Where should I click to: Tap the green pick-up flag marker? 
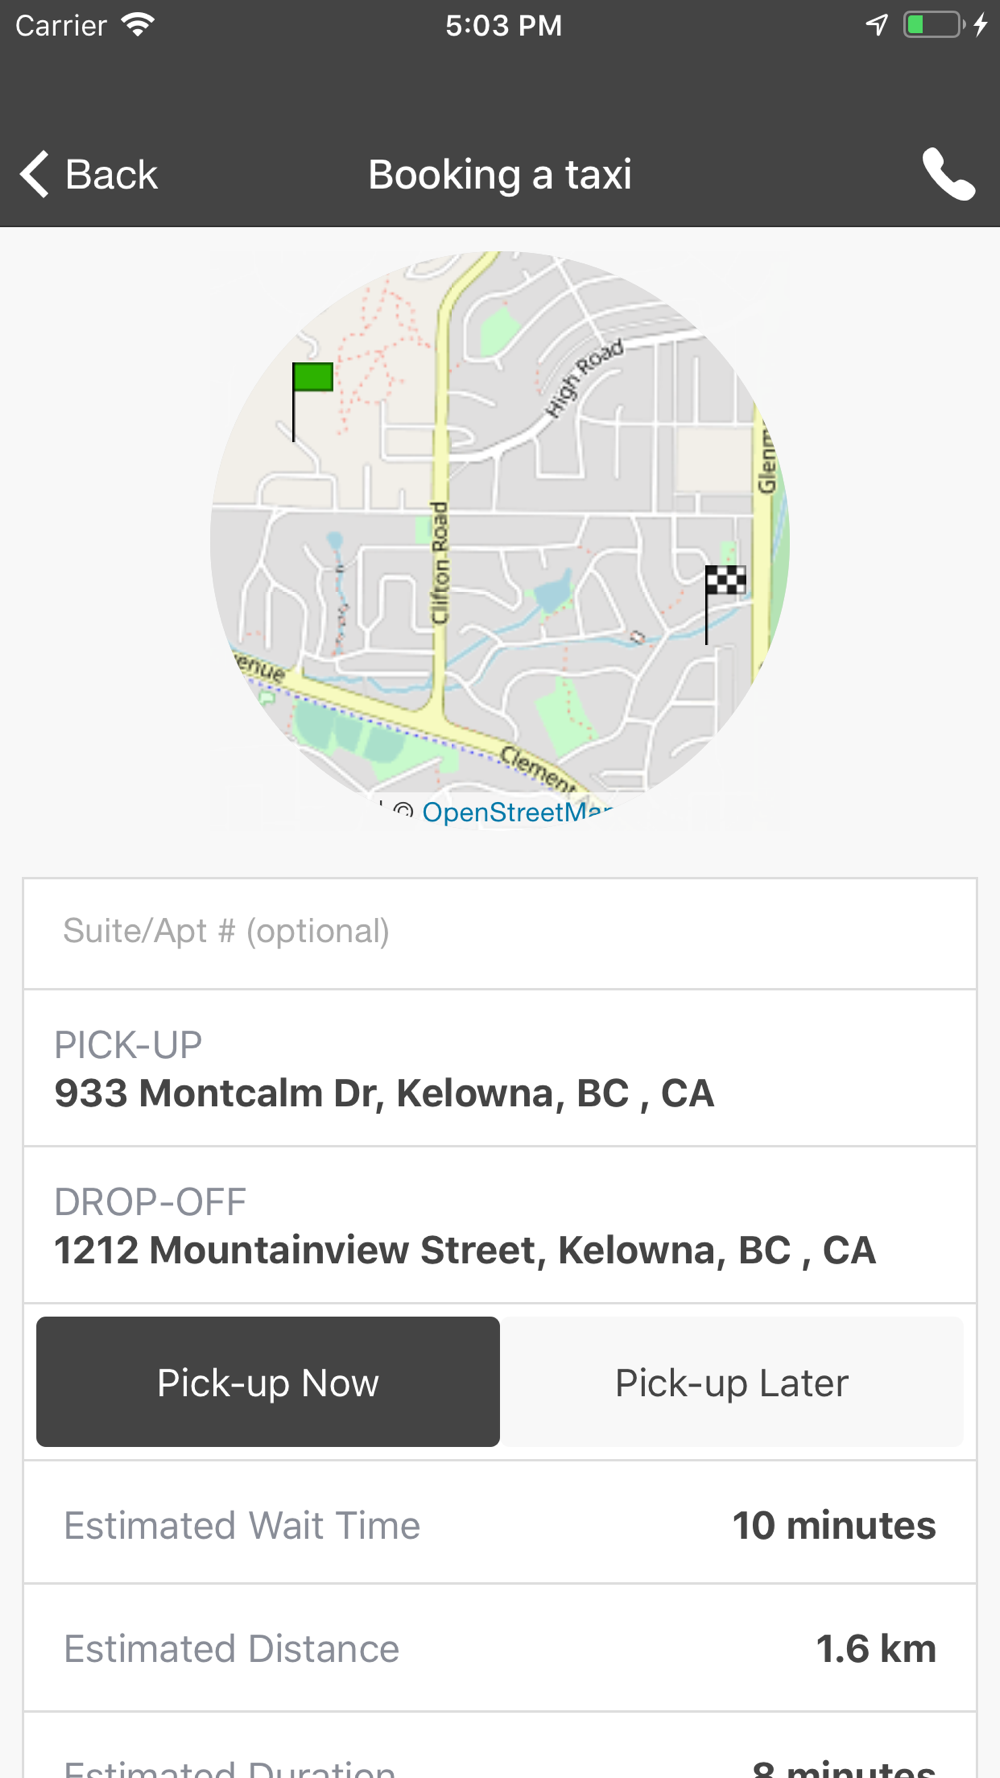[312, 378]
